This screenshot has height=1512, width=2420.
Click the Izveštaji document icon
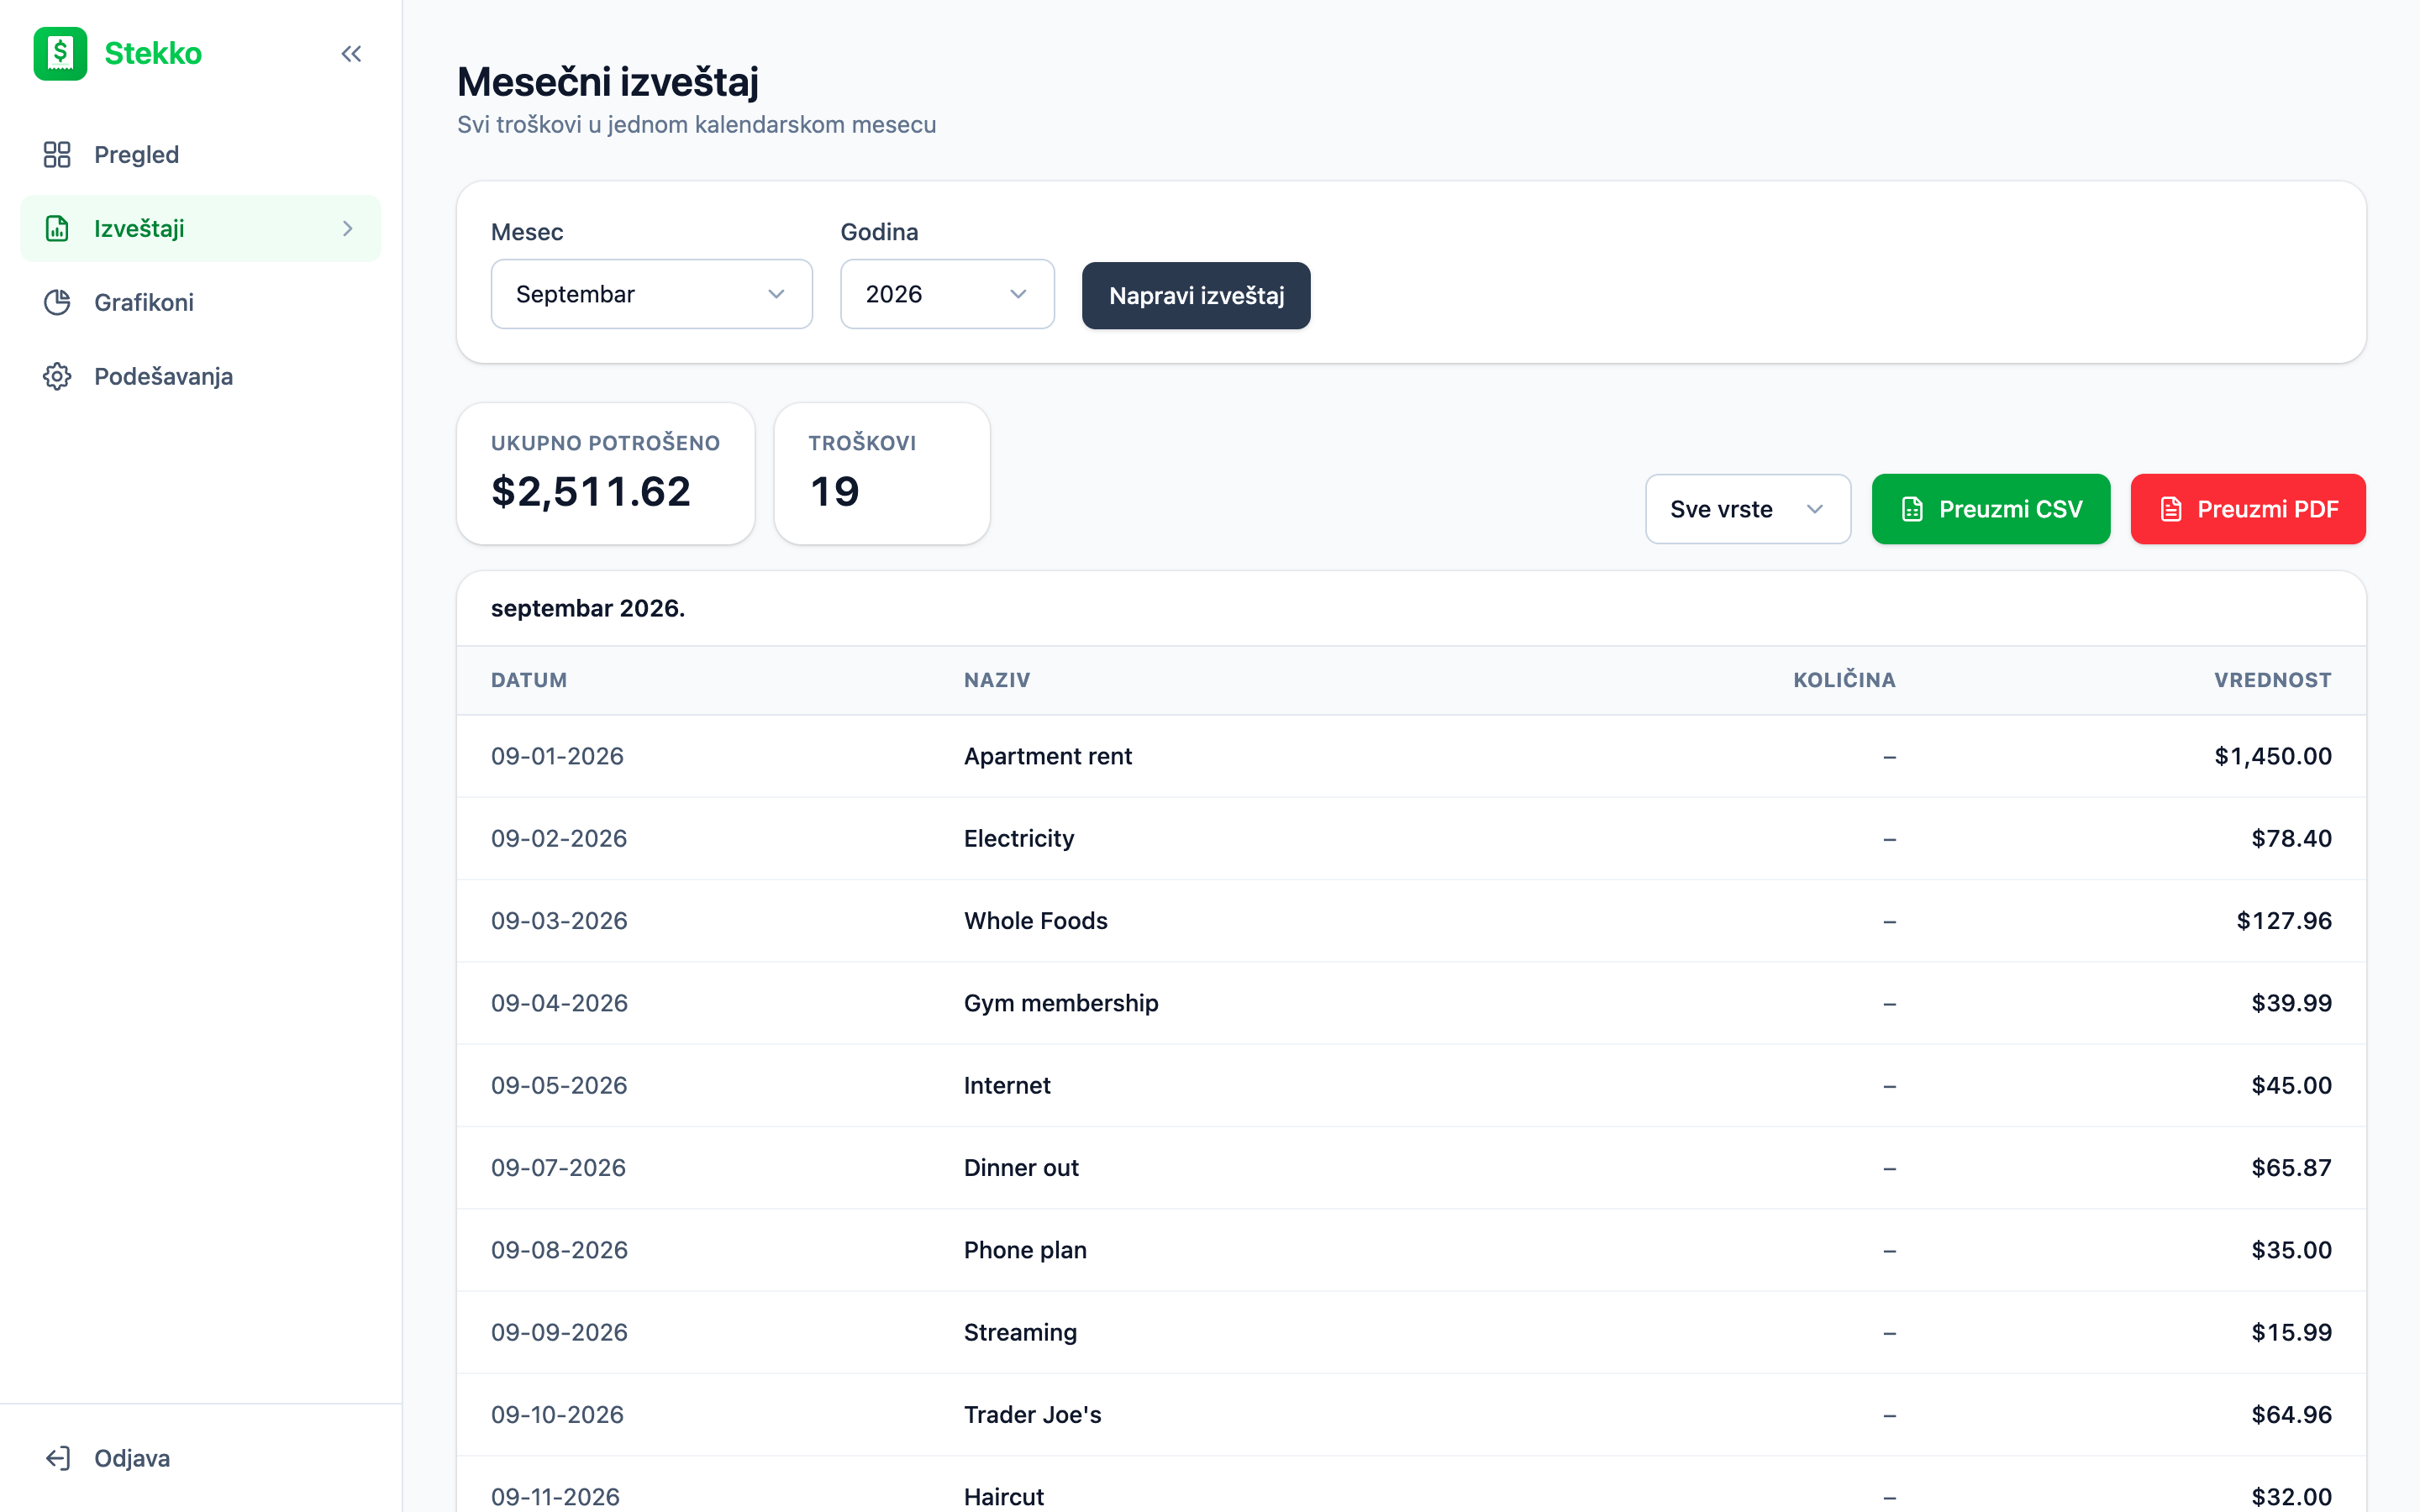[57, 228]
